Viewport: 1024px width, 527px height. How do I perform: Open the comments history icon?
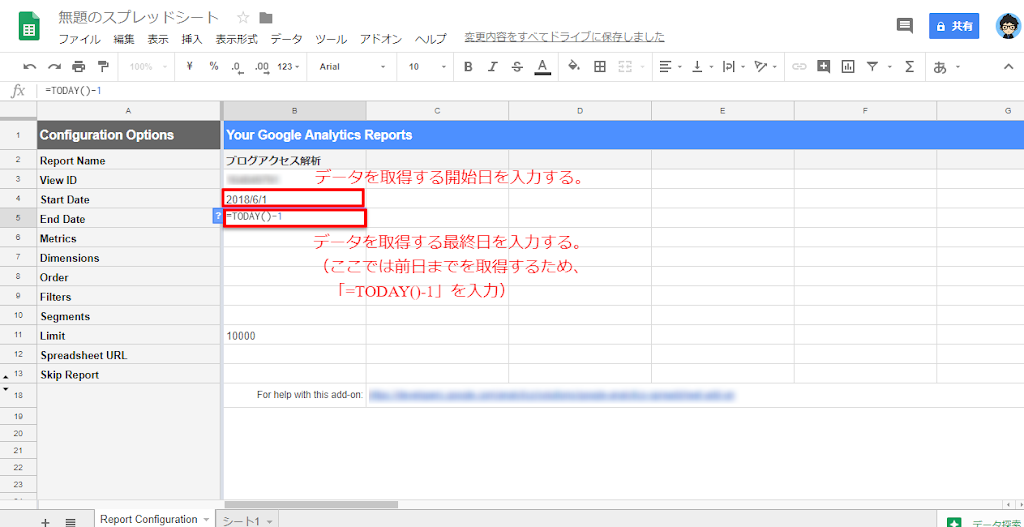tap(904, 26)
